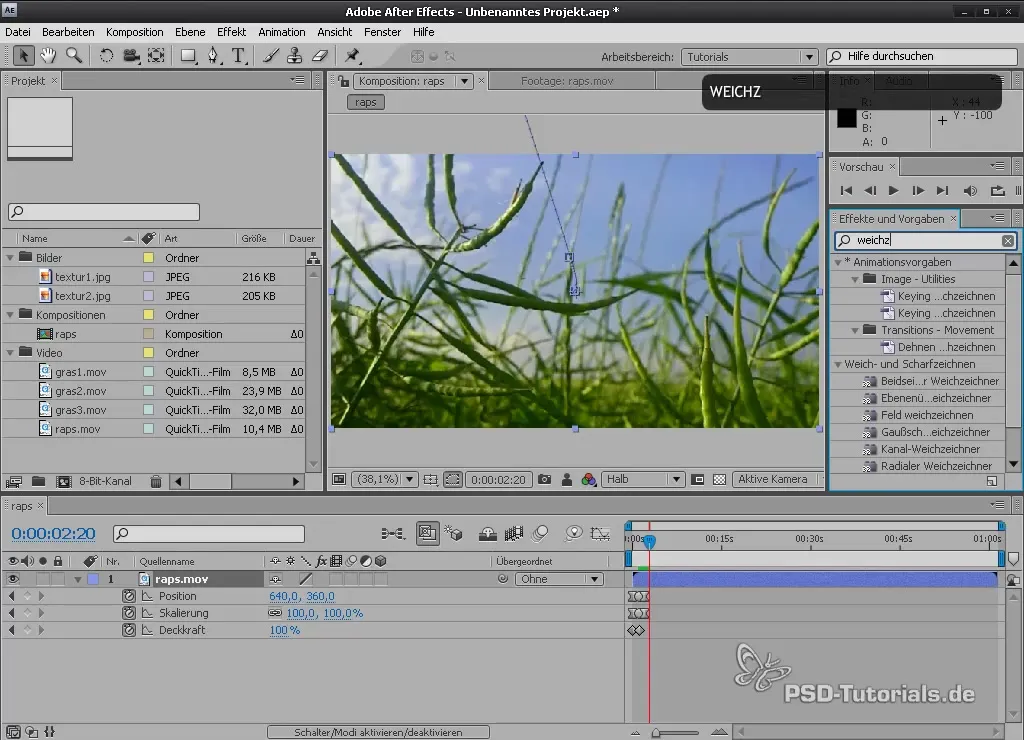Select the Clone Stamp tool

(x=295, y=56)
